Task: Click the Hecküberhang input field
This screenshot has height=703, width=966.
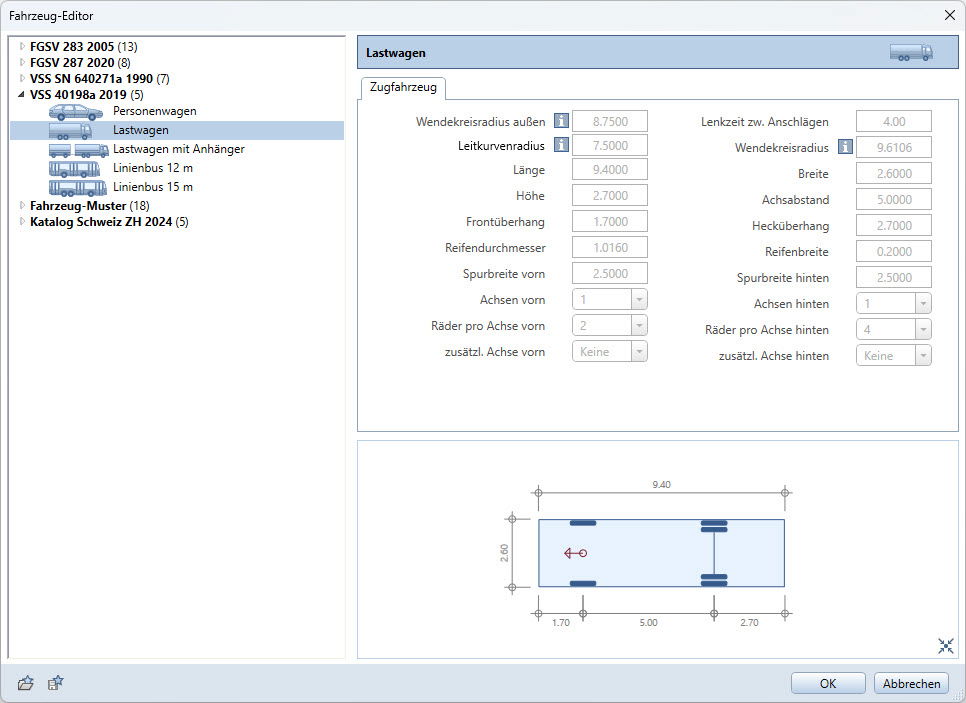Action: (893, 226)
